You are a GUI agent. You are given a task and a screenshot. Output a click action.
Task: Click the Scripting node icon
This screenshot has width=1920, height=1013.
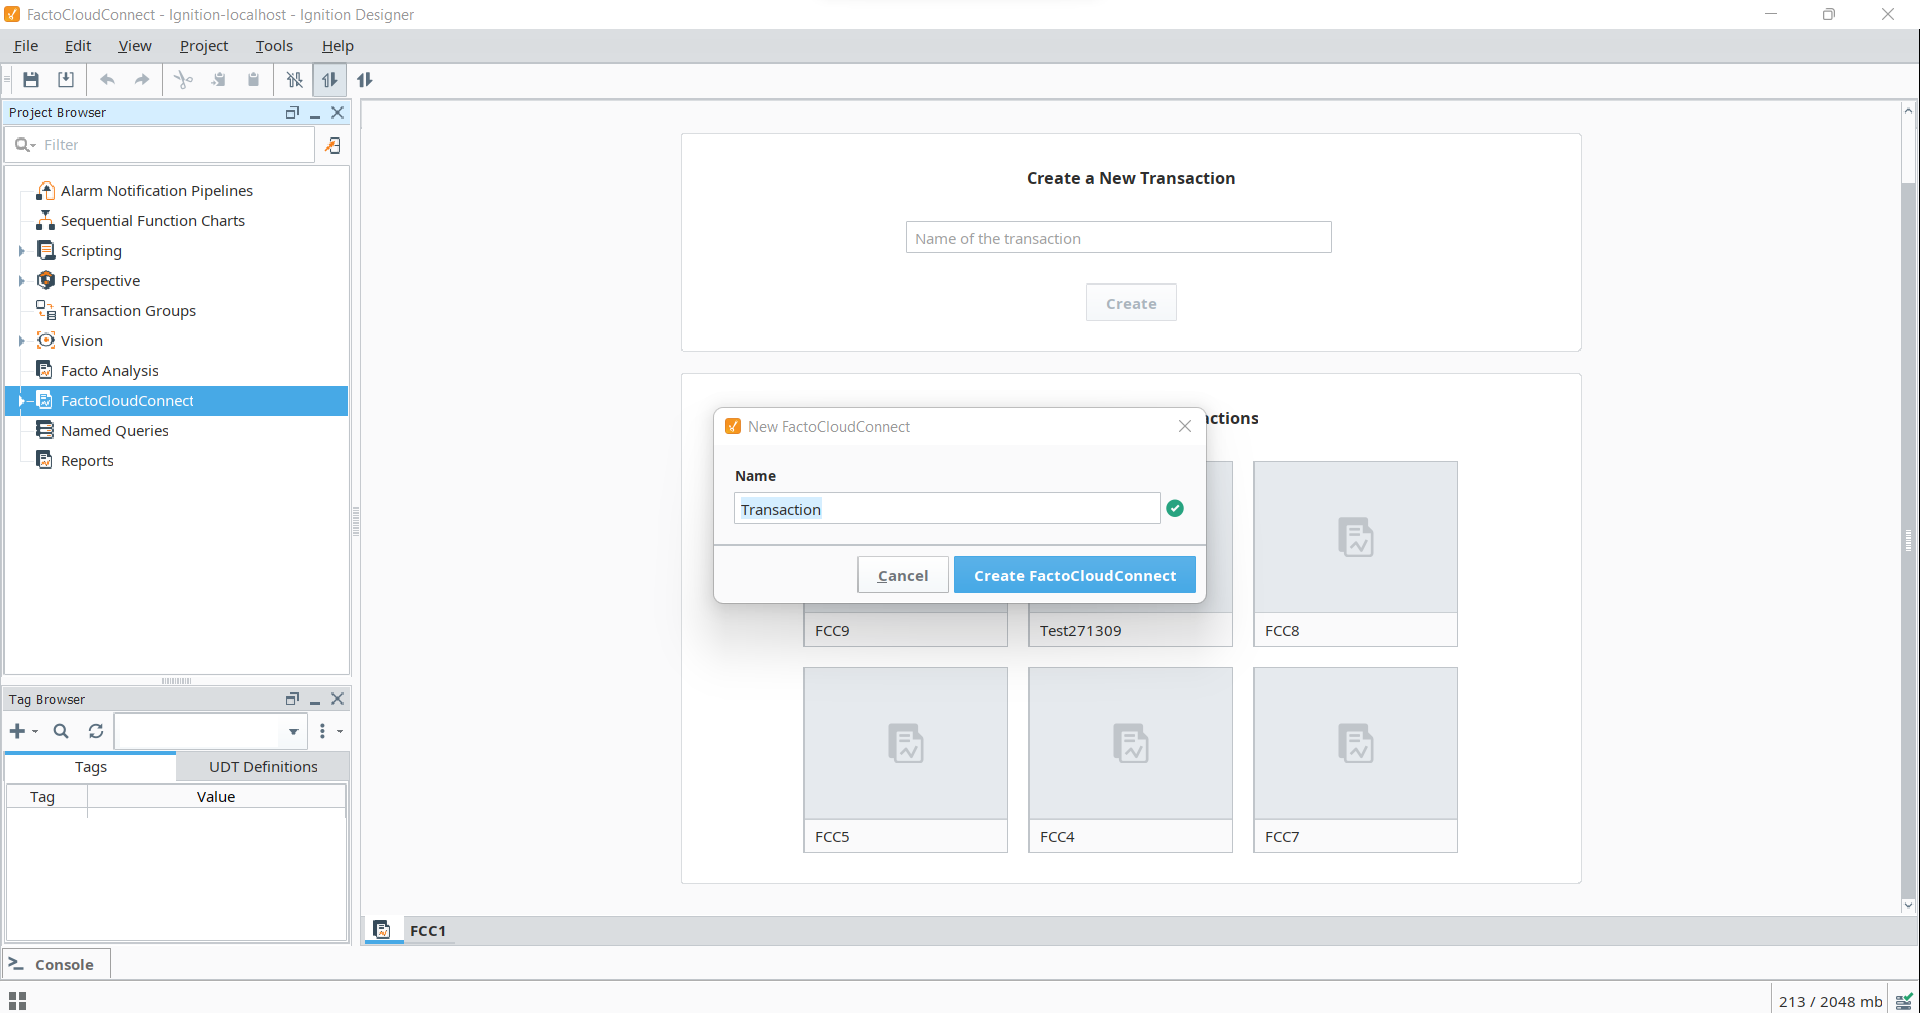[x=45, y=250]
